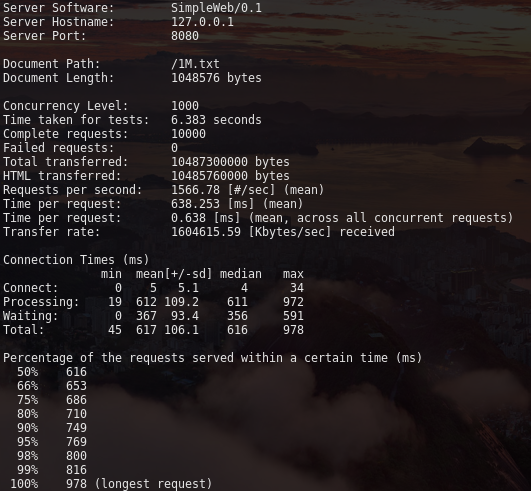This screenshot has width=531, height=491.
Task: Click the 90% percentile value 749
Action: 77,428
